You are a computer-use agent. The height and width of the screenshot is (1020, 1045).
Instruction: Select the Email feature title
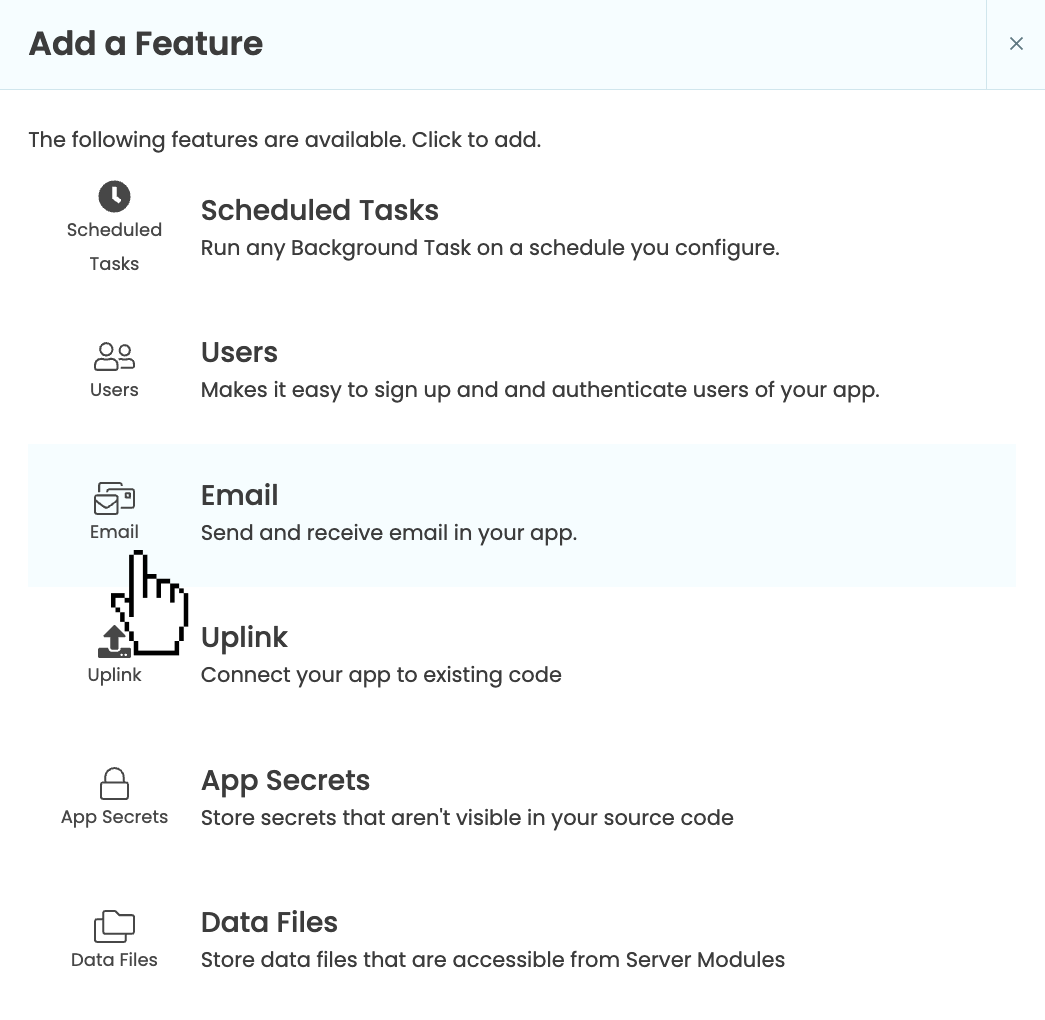pos(239,495)
